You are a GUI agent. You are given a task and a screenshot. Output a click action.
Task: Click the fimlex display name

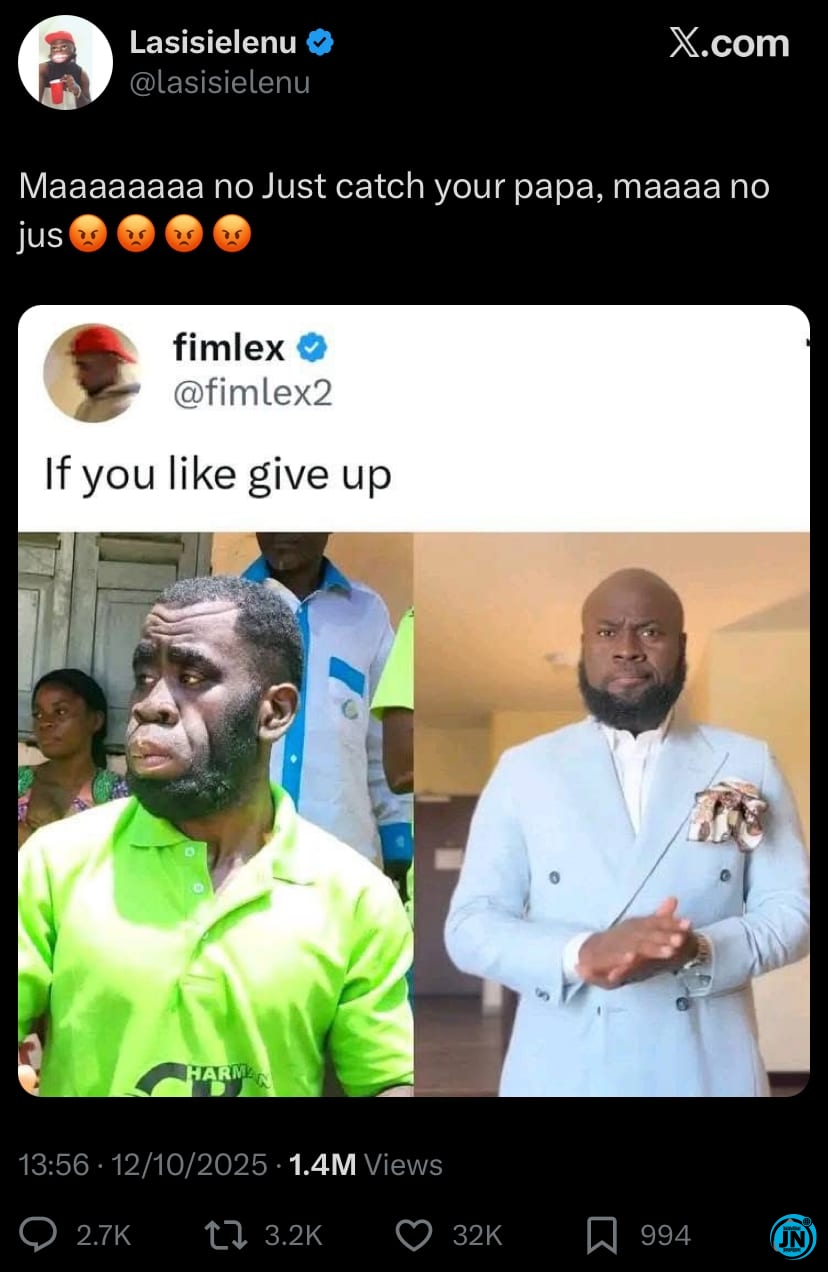[230, 348]
